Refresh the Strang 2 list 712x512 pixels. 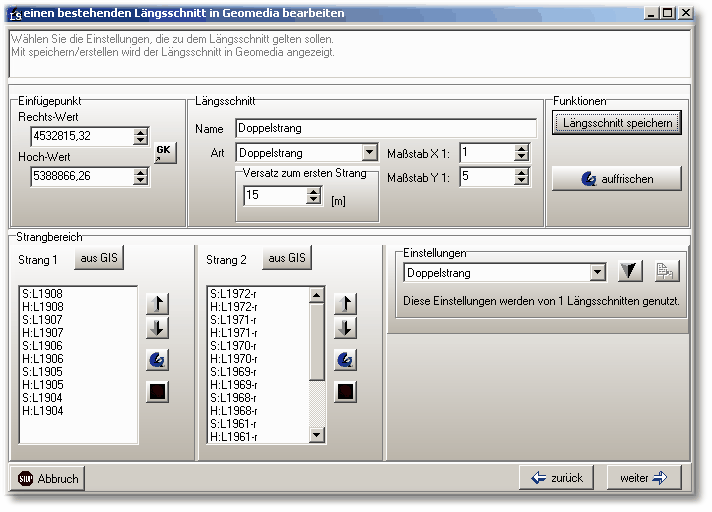(346, 360)
